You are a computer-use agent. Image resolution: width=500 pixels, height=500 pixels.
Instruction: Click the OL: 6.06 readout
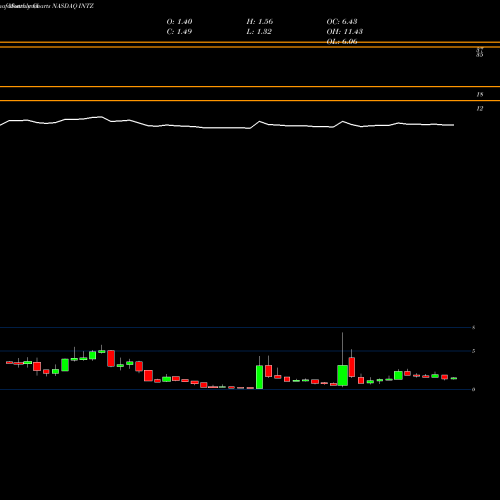coord(342,42)
